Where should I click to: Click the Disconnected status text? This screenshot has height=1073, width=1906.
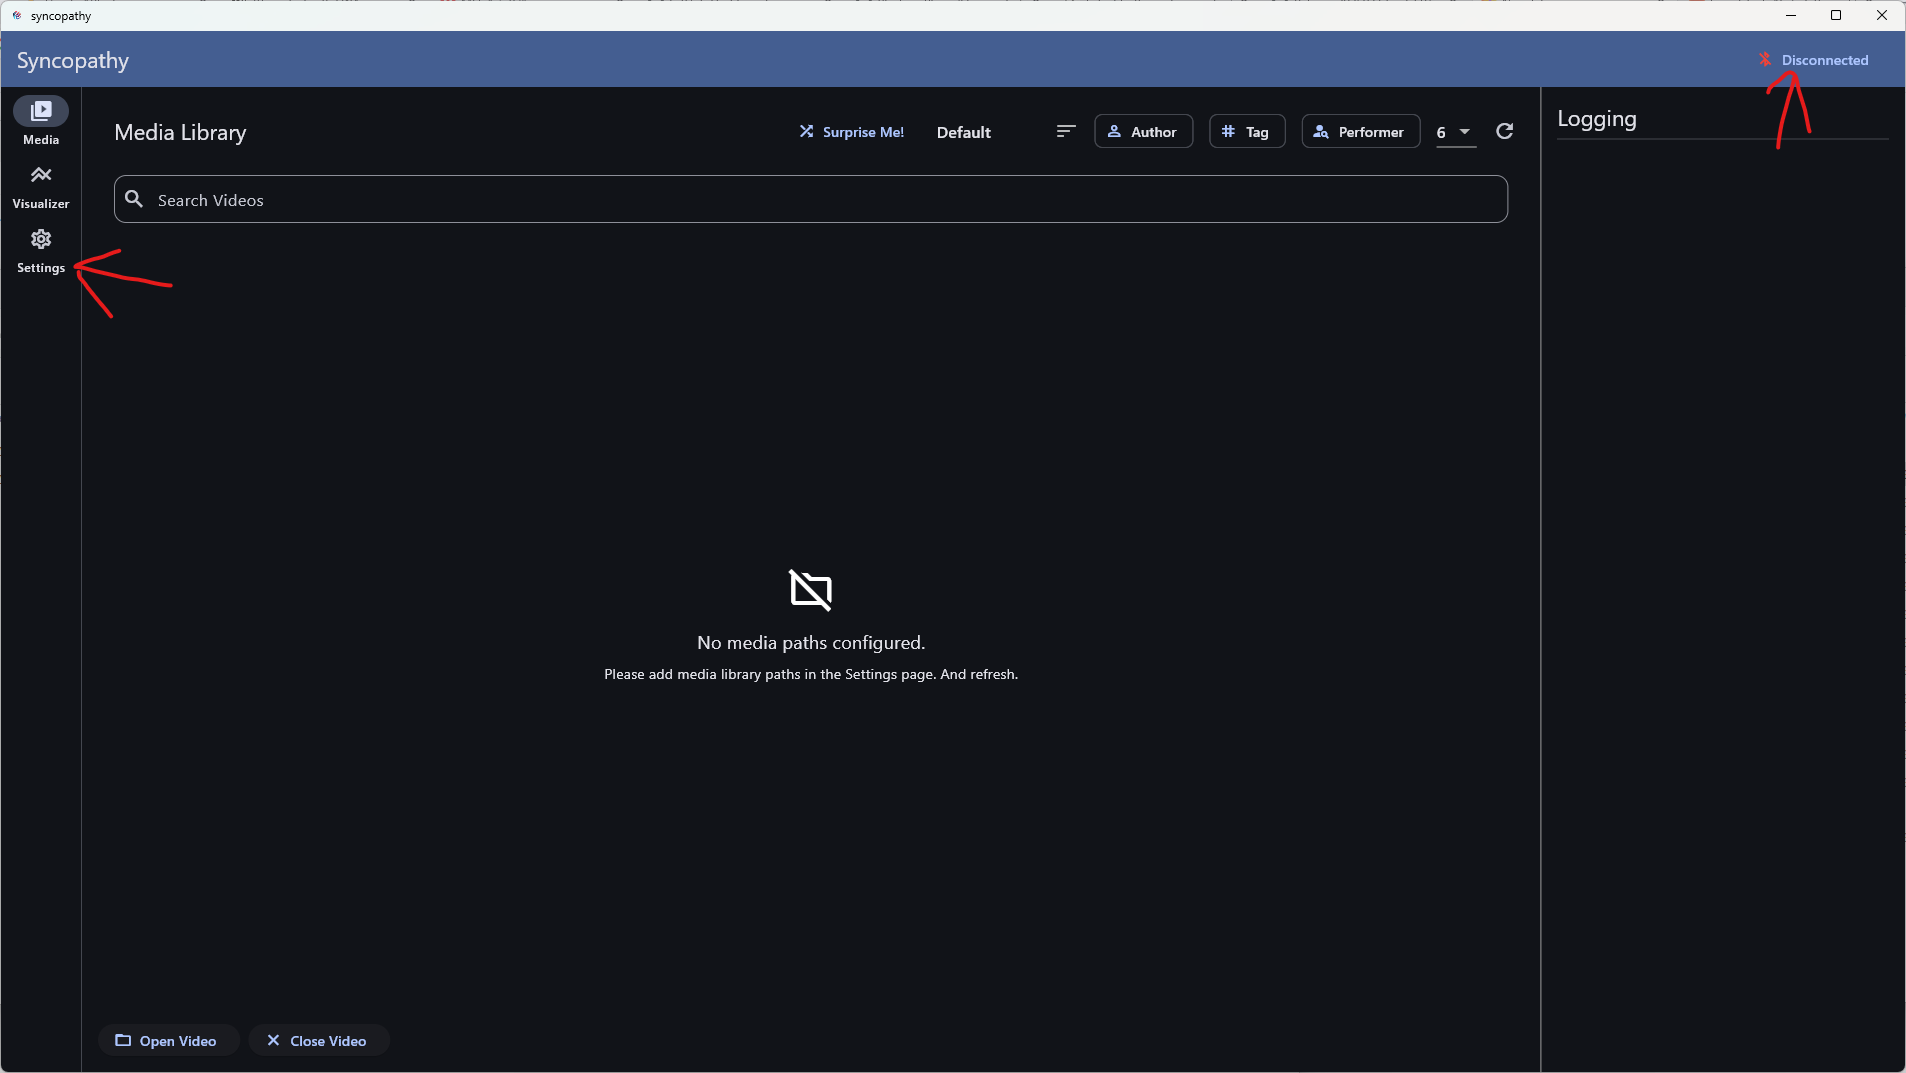coord(1824,60)
